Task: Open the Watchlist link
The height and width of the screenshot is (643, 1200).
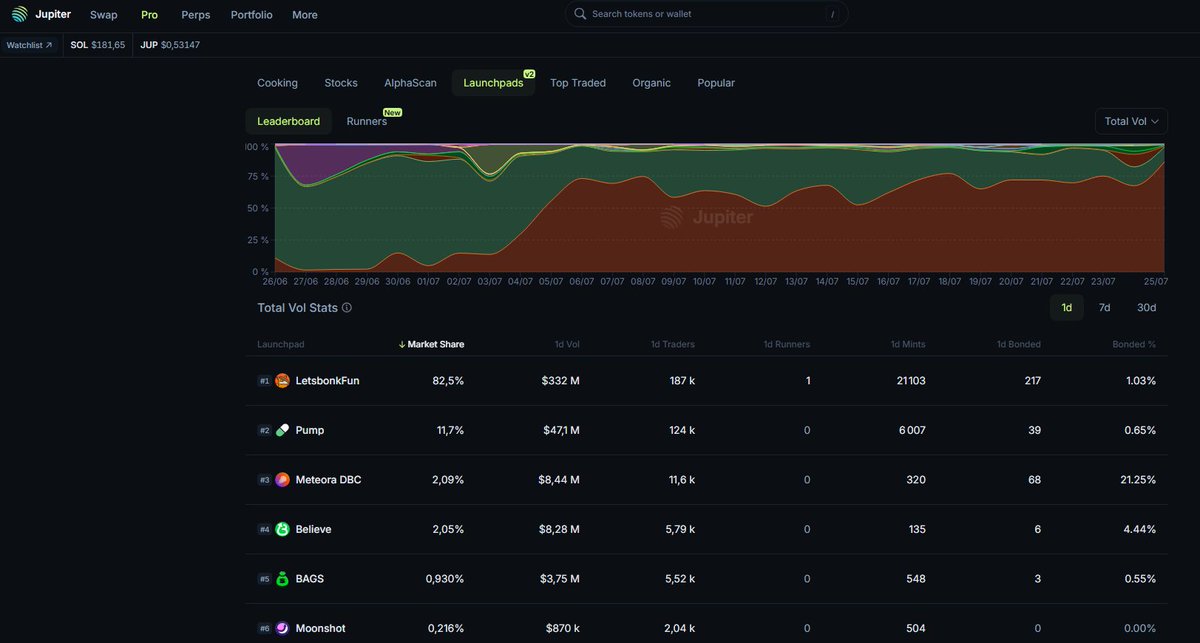Action: point(29,45)
